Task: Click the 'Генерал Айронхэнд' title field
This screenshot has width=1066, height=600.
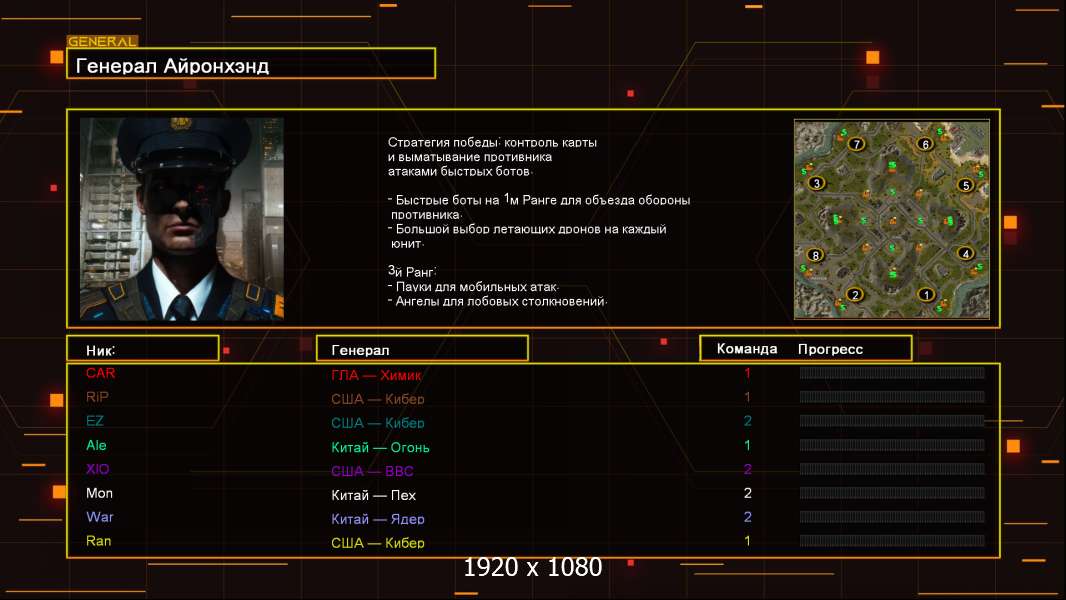Action: pos(251,64)
